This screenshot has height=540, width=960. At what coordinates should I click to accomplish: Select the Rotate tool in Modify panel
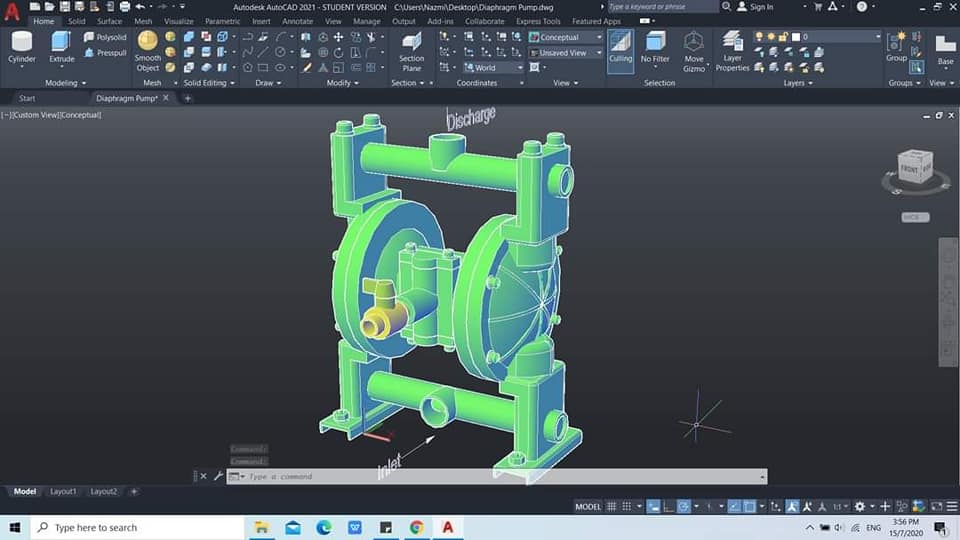[338, 53]
